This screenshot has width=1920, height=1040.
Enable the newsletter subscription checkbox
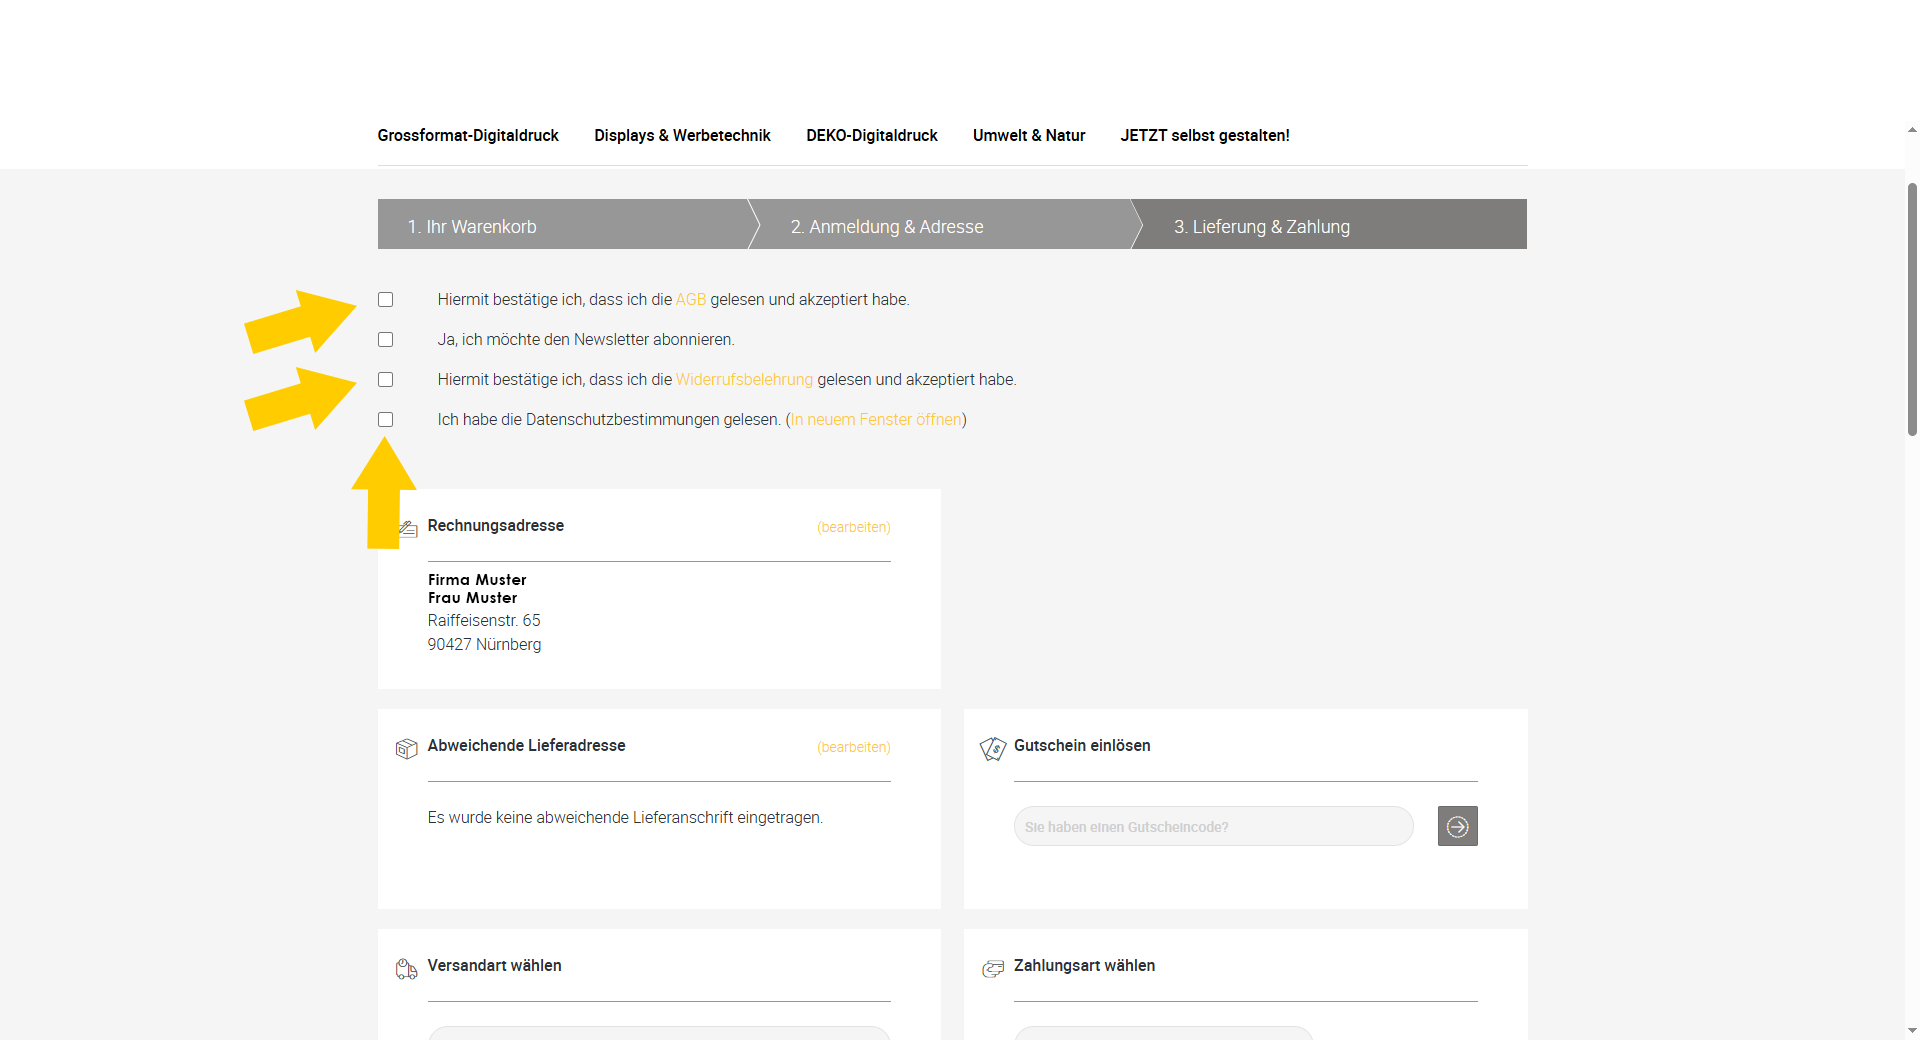(386, 340)
